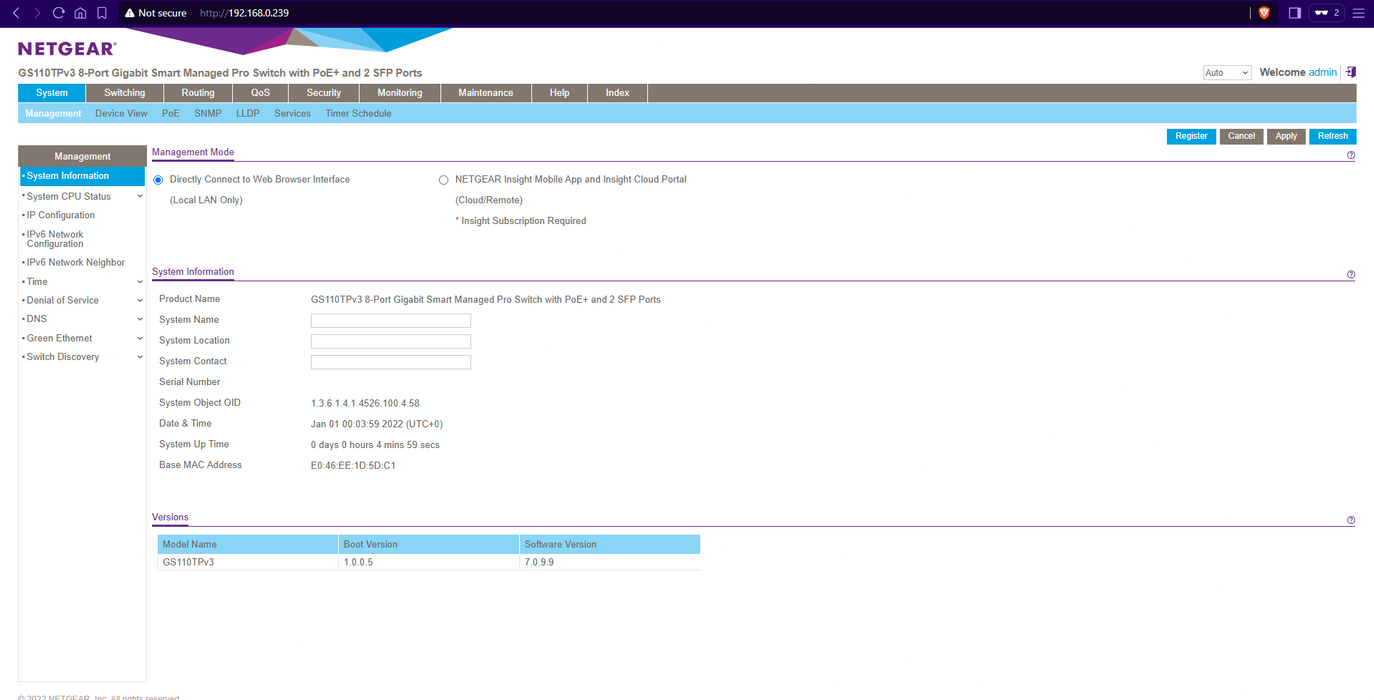The height and width of the screenshot is (700, 1374).
Task: Select System Information in the sidebar
Action: click(x=82, y=176)
